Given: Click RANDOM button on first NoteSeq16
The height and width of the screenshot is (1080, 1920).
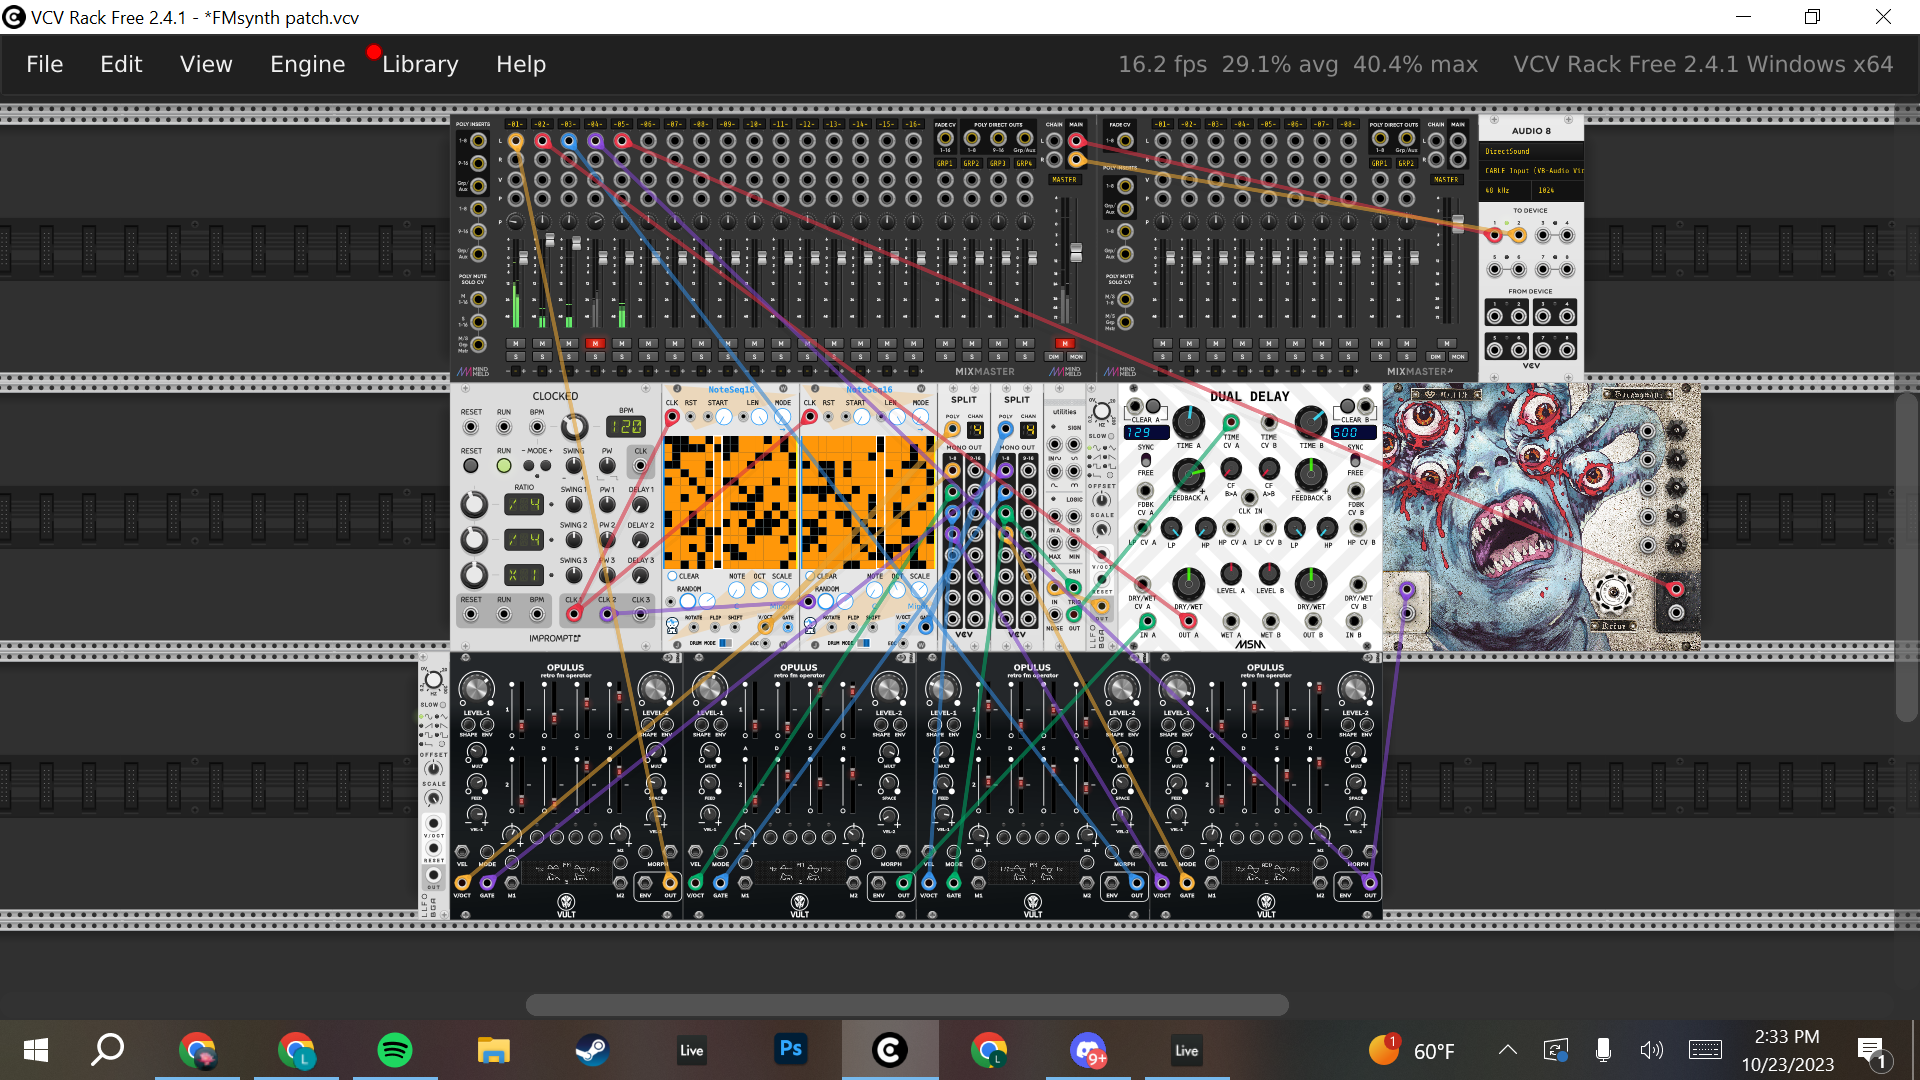Looking at the screenshot, I should point(688,601).
